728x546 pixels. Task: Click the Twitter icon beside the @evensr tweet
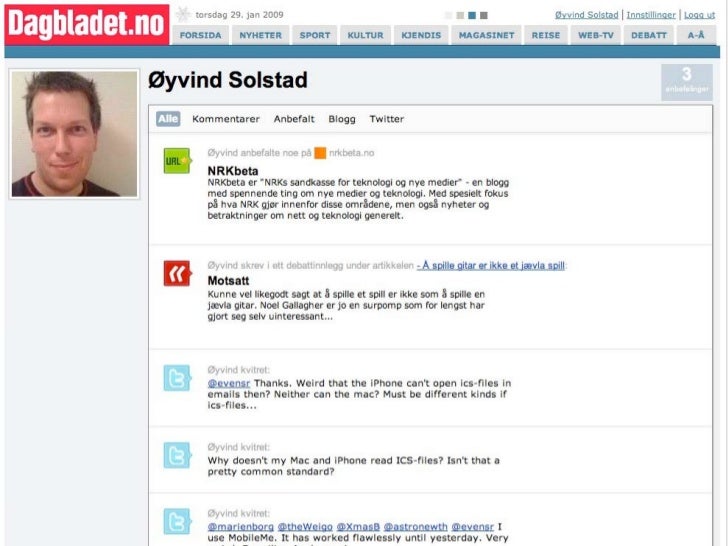tap(177, 378)
